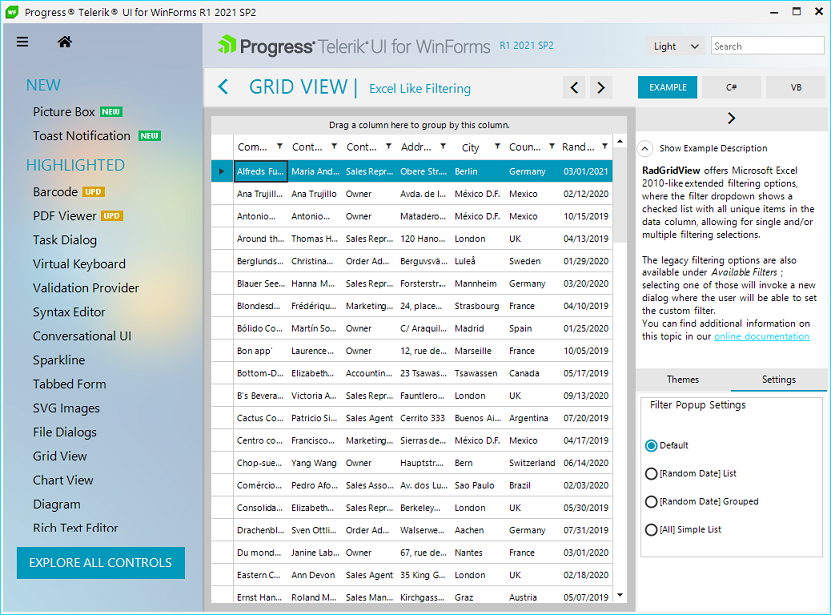Click the Luleå city cell
Screen dimensions: 831x615
click(478, 261)
